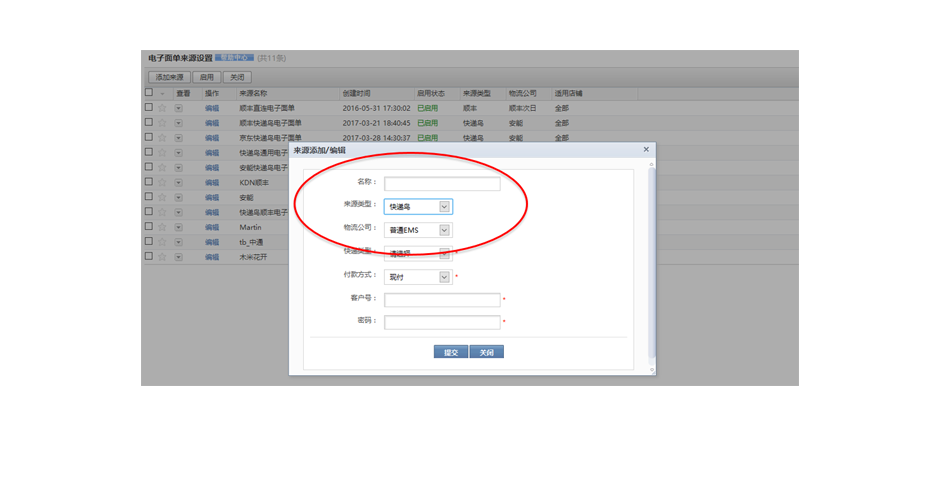Open the 付款方式 dropdown

445,277
